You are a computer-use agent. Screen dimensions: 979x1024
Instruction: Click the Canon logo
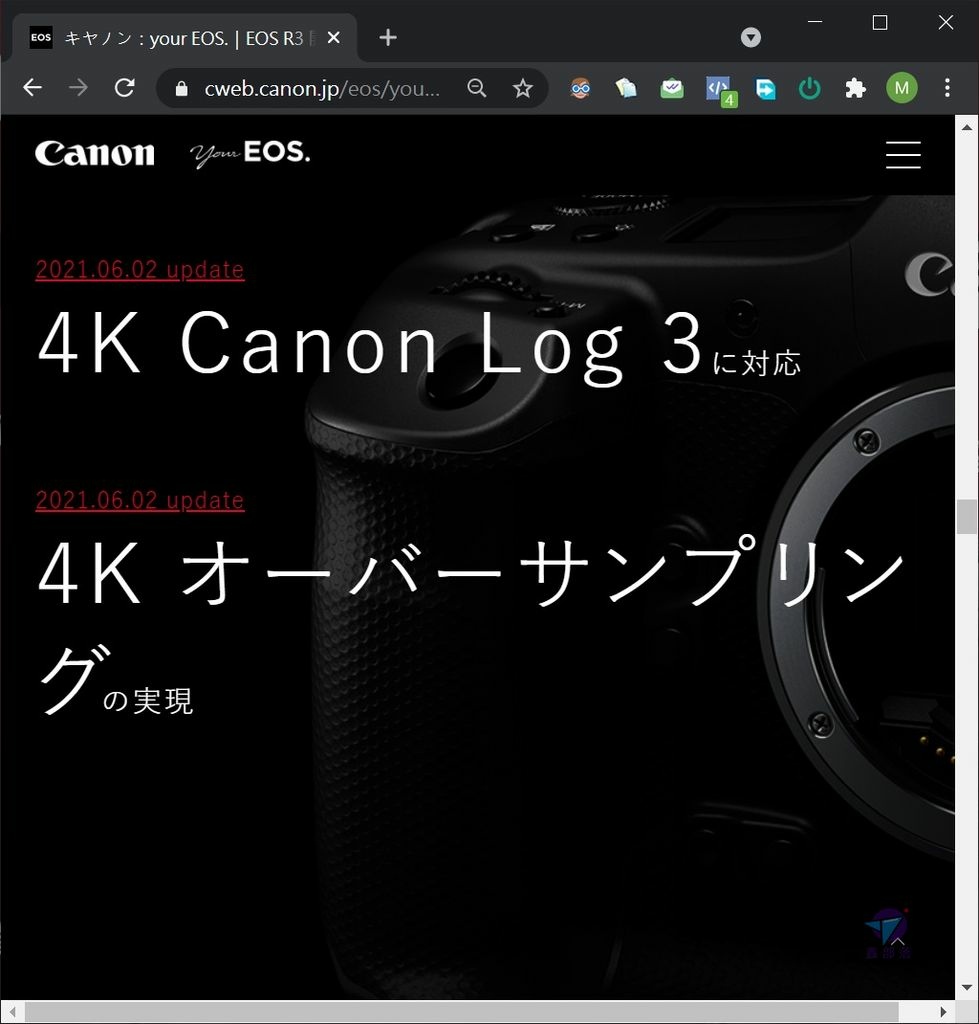pos(95,153)
